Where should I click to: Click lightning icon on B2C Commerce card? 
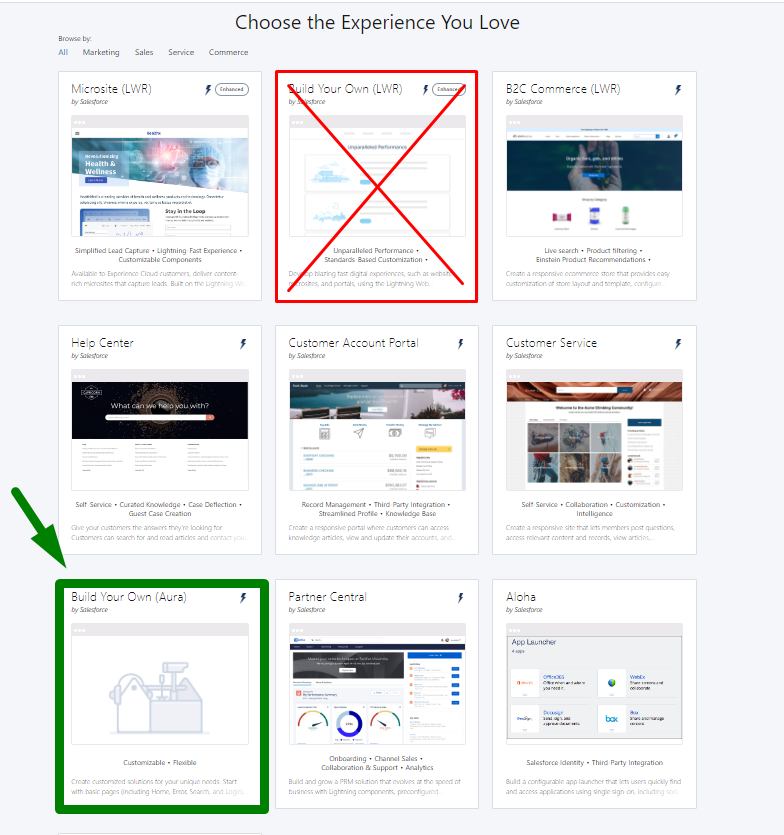(677, 90)
